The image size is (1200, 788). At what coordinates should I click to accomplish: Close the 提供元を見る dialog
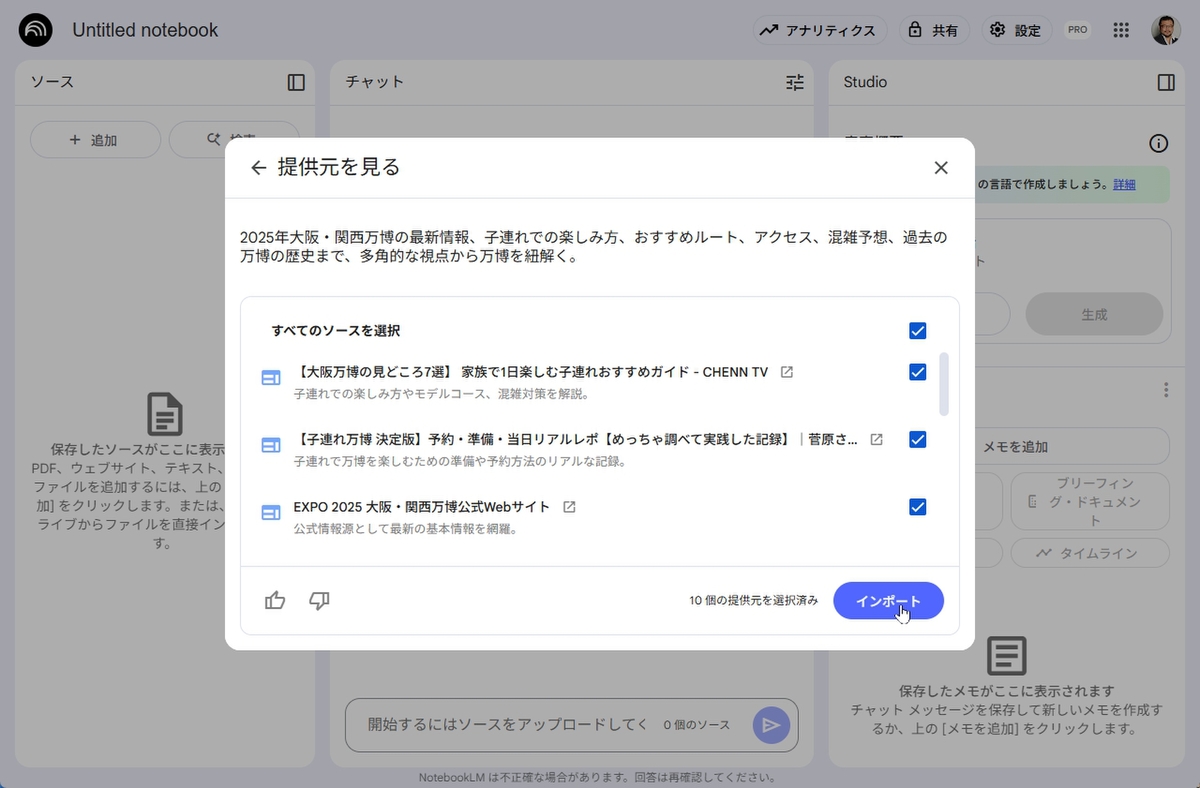click(941, 168)
